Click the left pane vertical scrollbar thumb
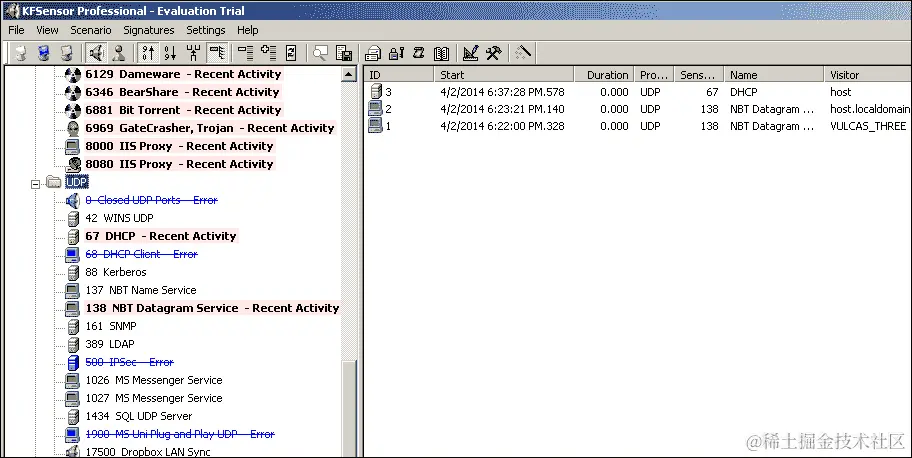Viewport: 912px width, 458px height. [x=349, y=407]
